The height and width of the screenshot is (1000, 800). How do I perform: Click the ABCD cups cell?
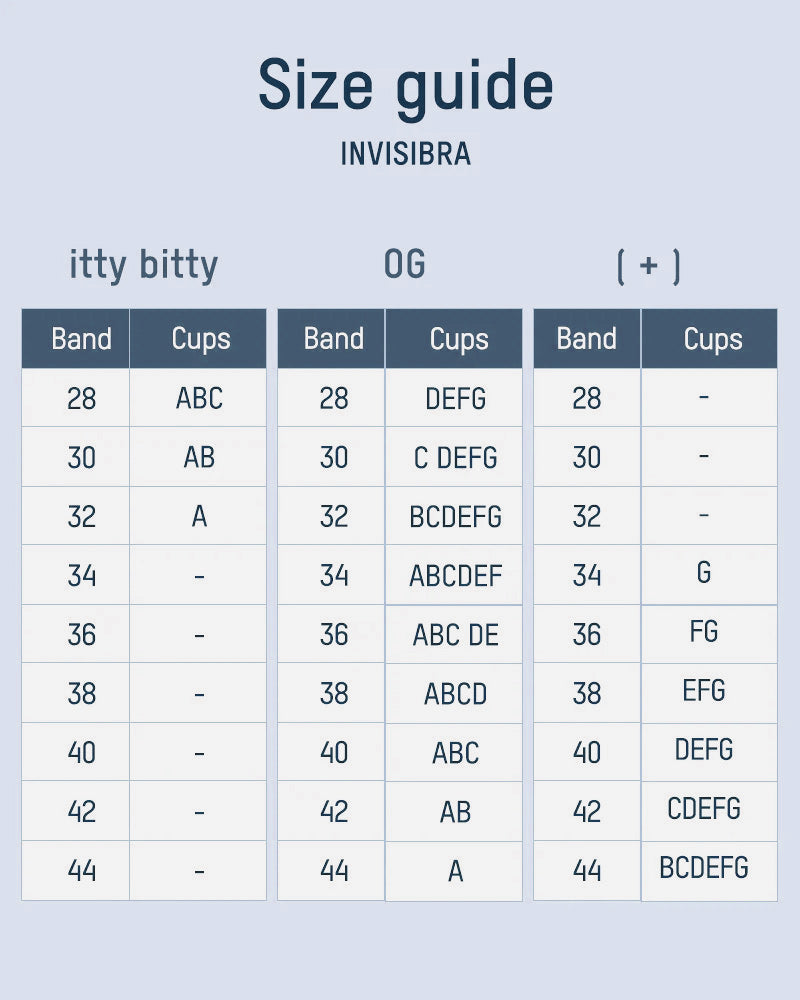click(455, 694)
